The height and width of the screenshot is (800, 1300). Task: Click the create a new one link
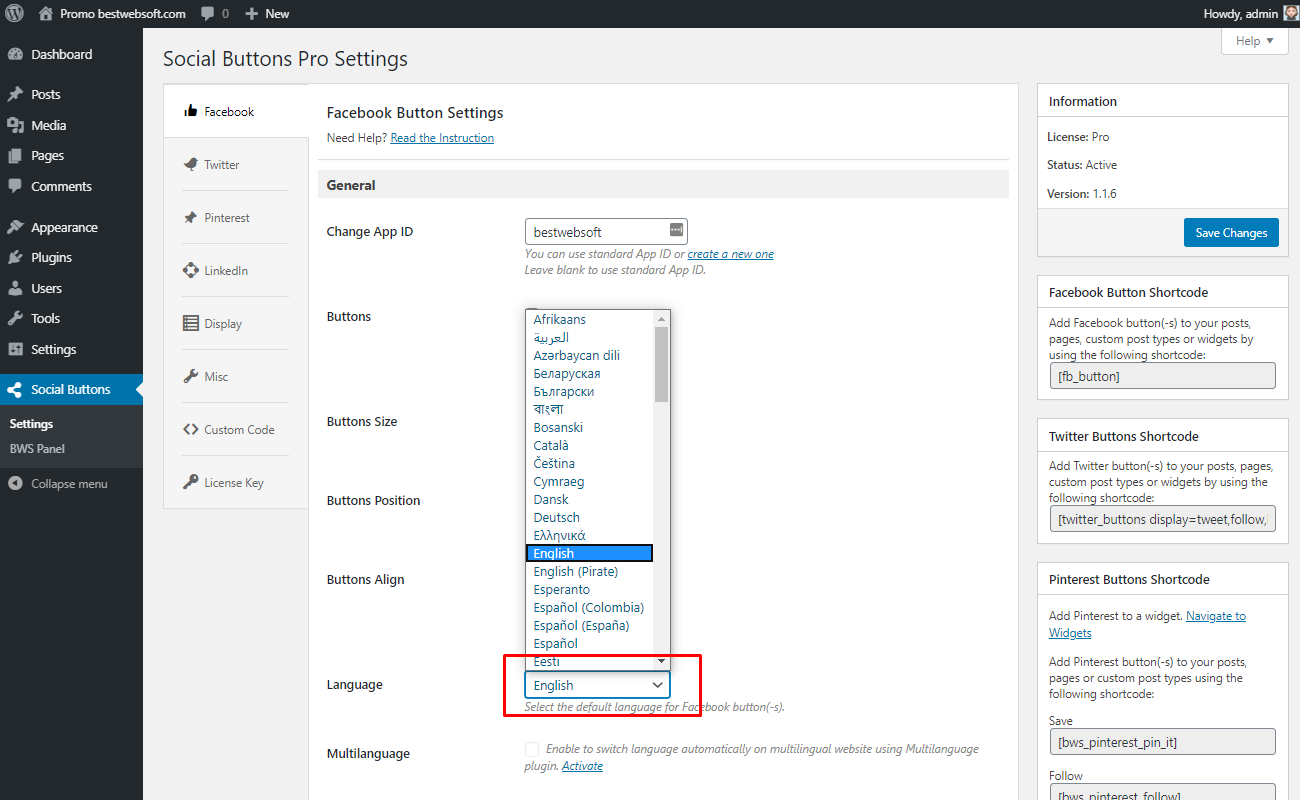[731, 254]
